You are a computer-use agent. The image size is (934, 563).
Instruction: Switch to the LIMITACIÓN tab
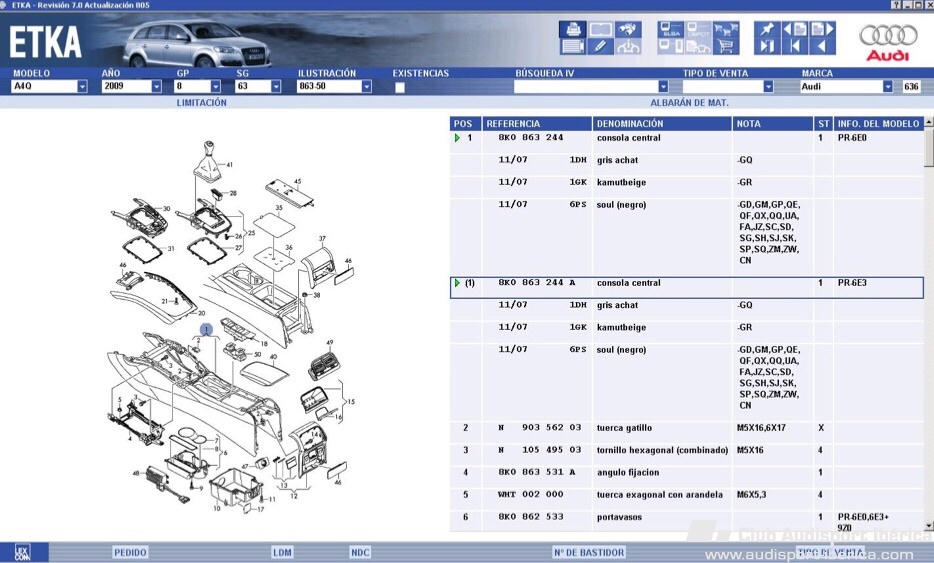pos(201,102)
